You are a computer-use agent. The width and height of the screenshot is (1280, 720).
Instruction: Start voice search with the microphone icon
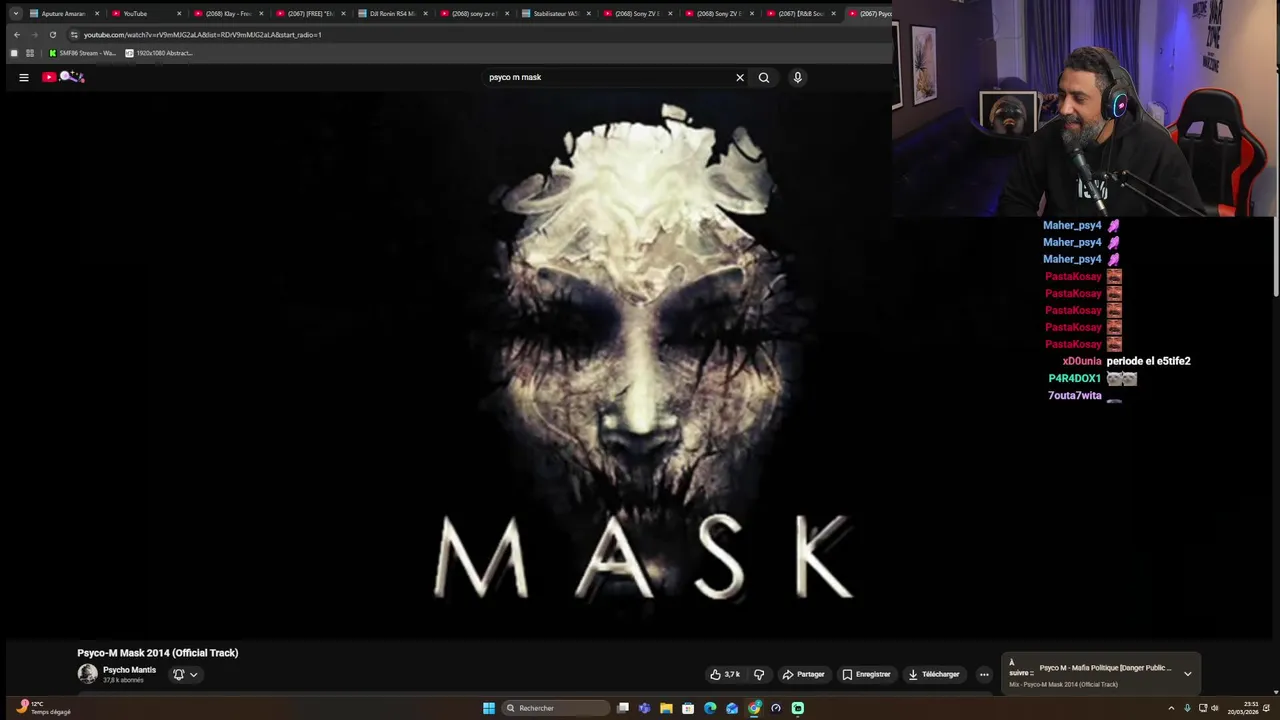pyautogui.click(x=797, y=77)
